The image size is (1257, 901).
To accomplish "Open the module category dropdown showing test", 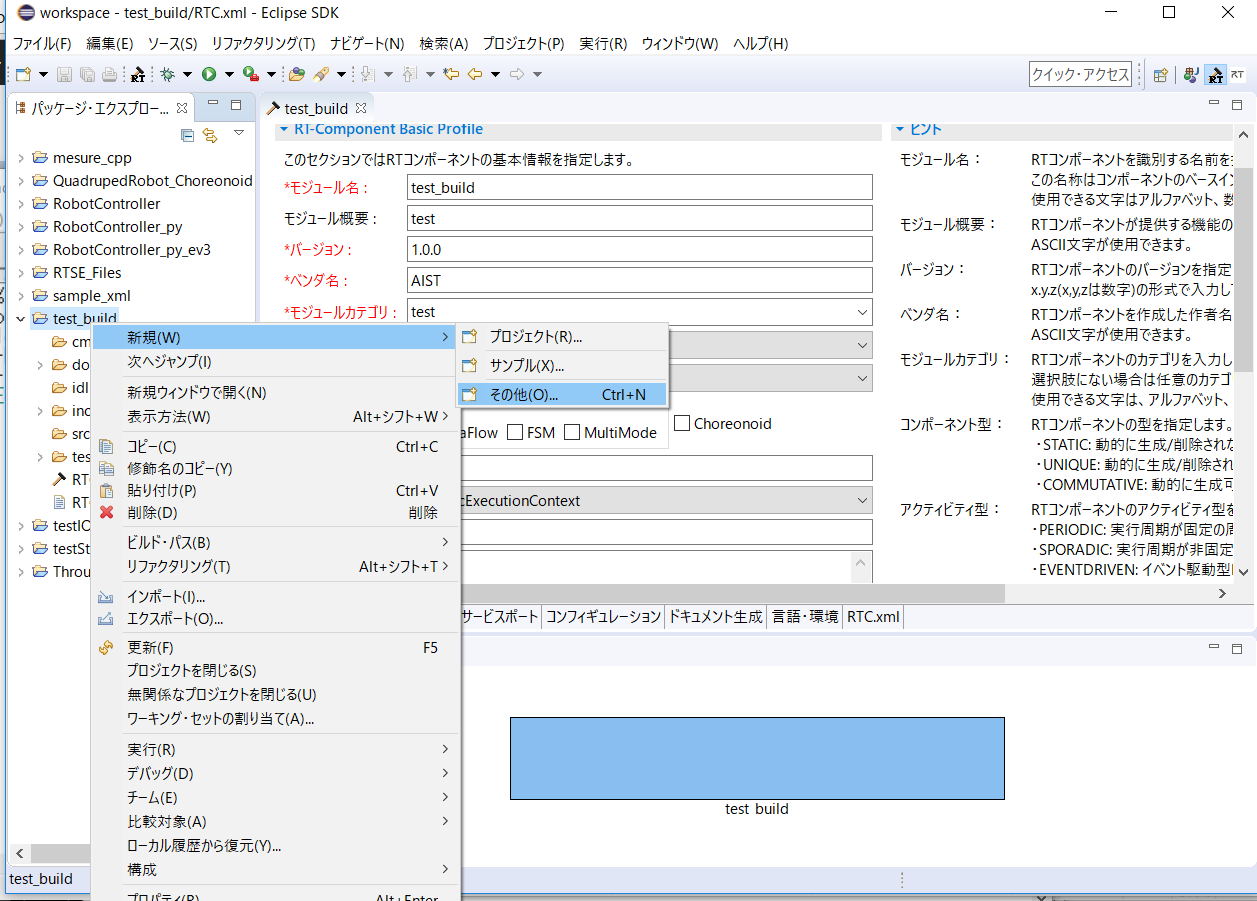I will 863,312.
